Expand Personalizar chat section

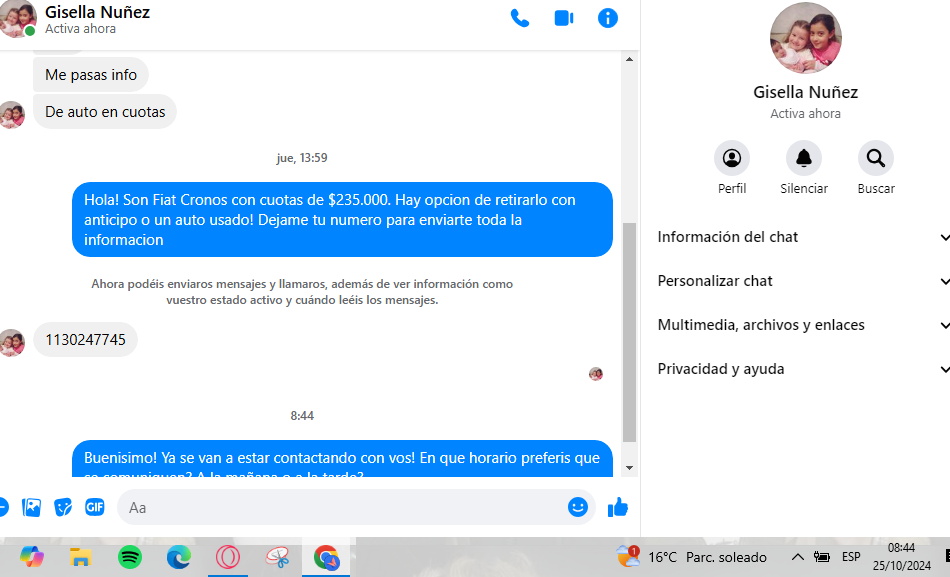pos(800,281)
